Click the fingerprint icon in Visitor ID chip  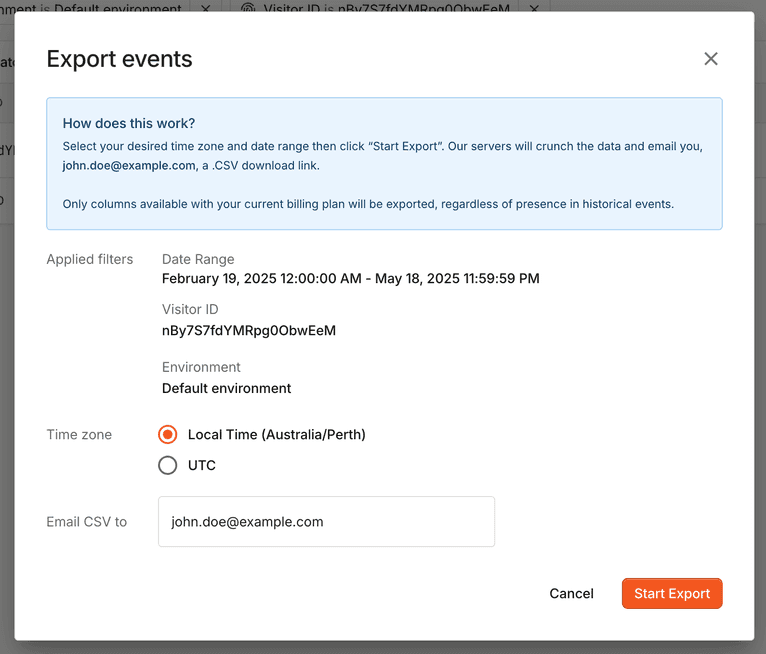click(x=247, y=8)
